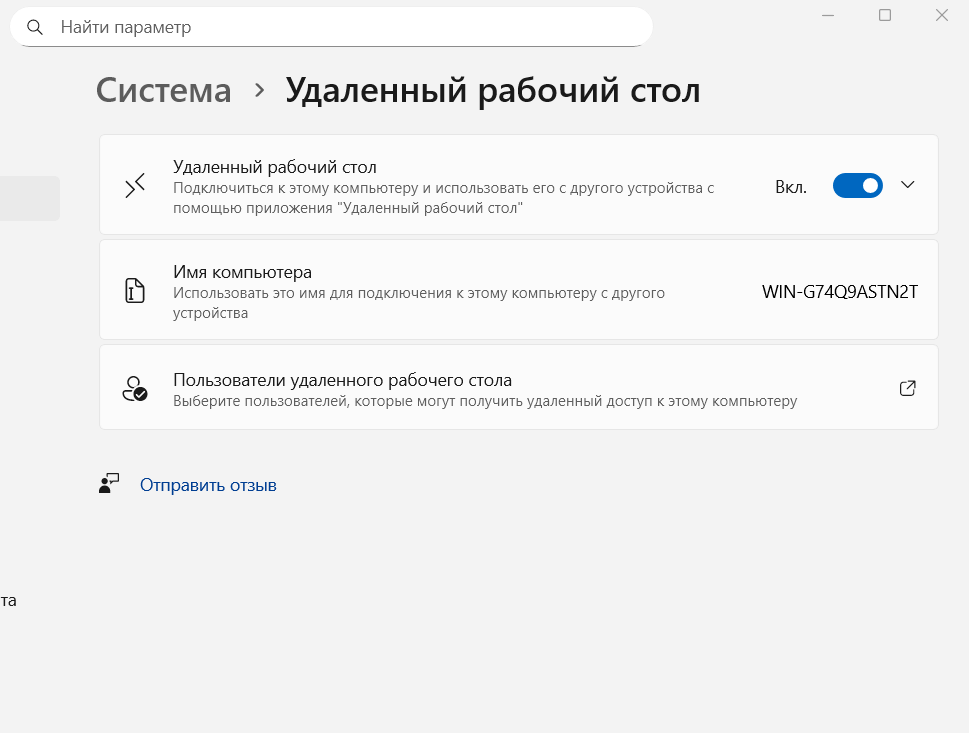969x733 pixels.
Task: Turn off the "Удаленный рабочий стол" toggle
Action: coord(857,186)
